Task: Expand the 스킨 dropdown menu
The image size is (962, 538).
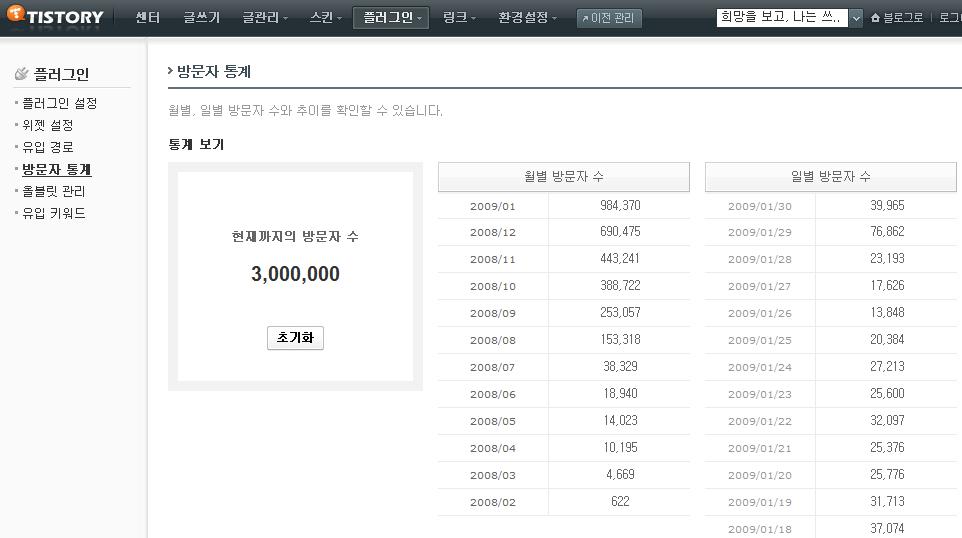Action: [325, 17]
